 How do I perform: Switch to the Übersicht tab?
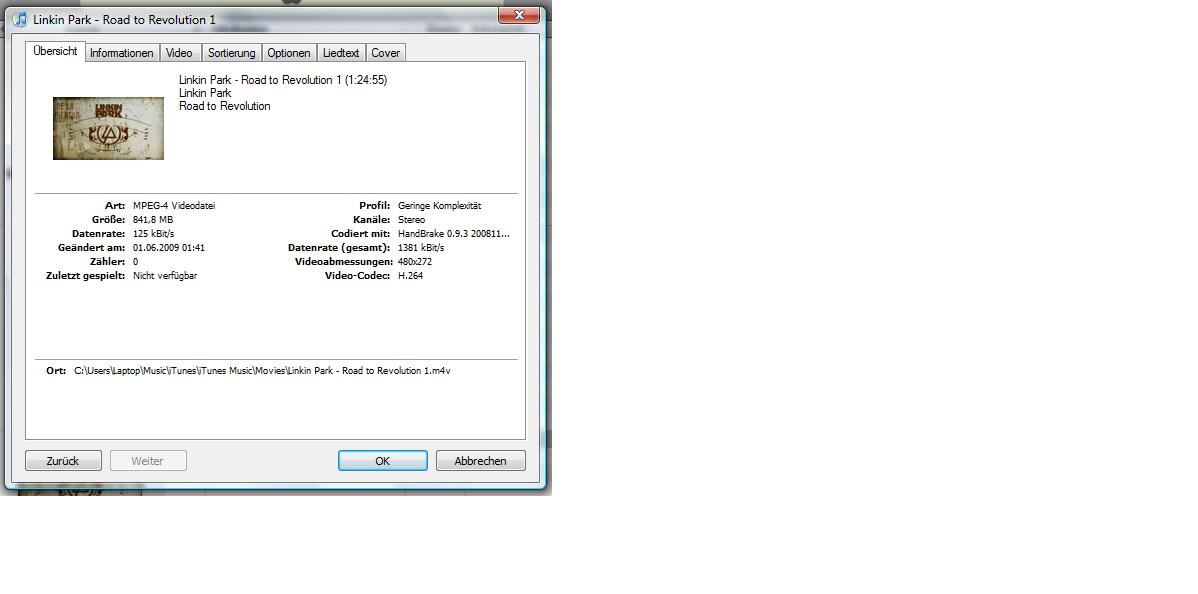point(55,51)
